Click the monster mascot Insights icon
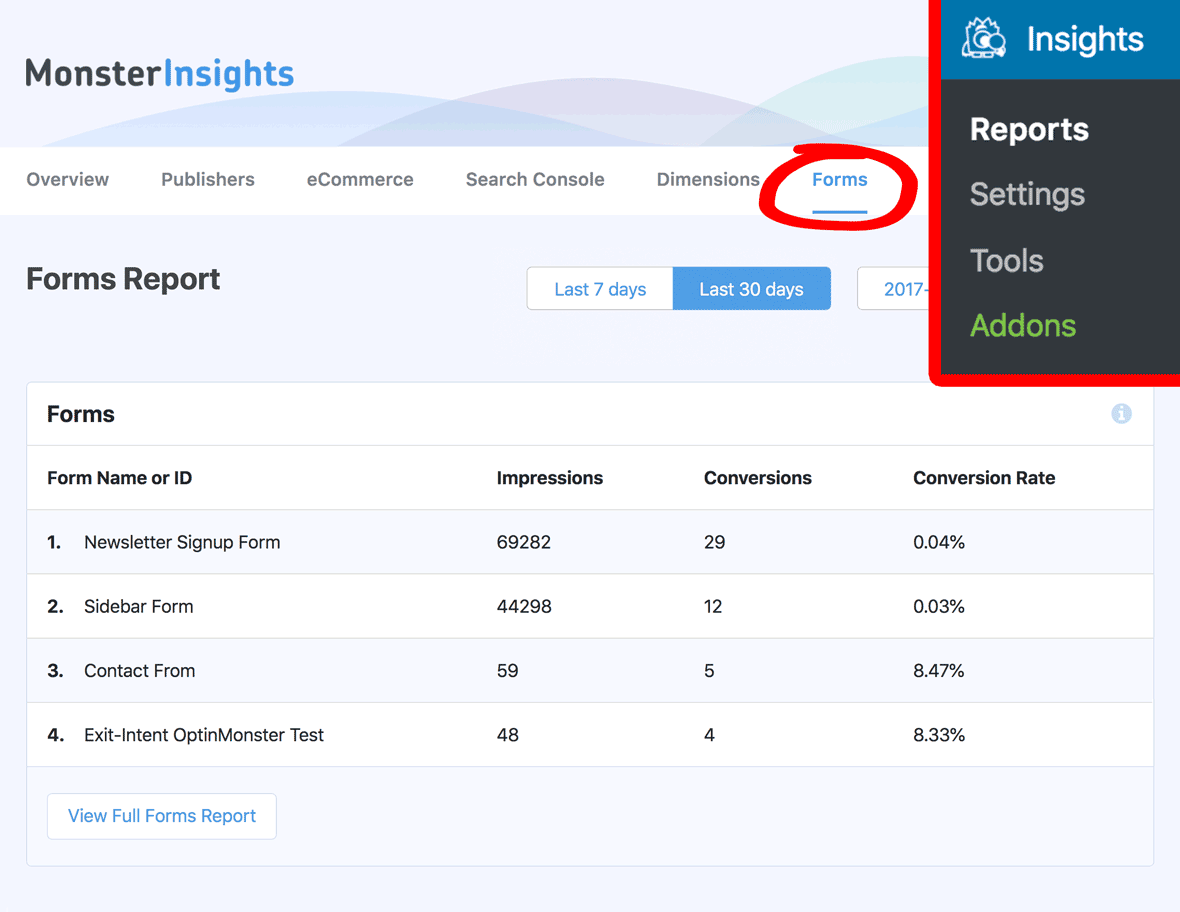 pos(983,38)
